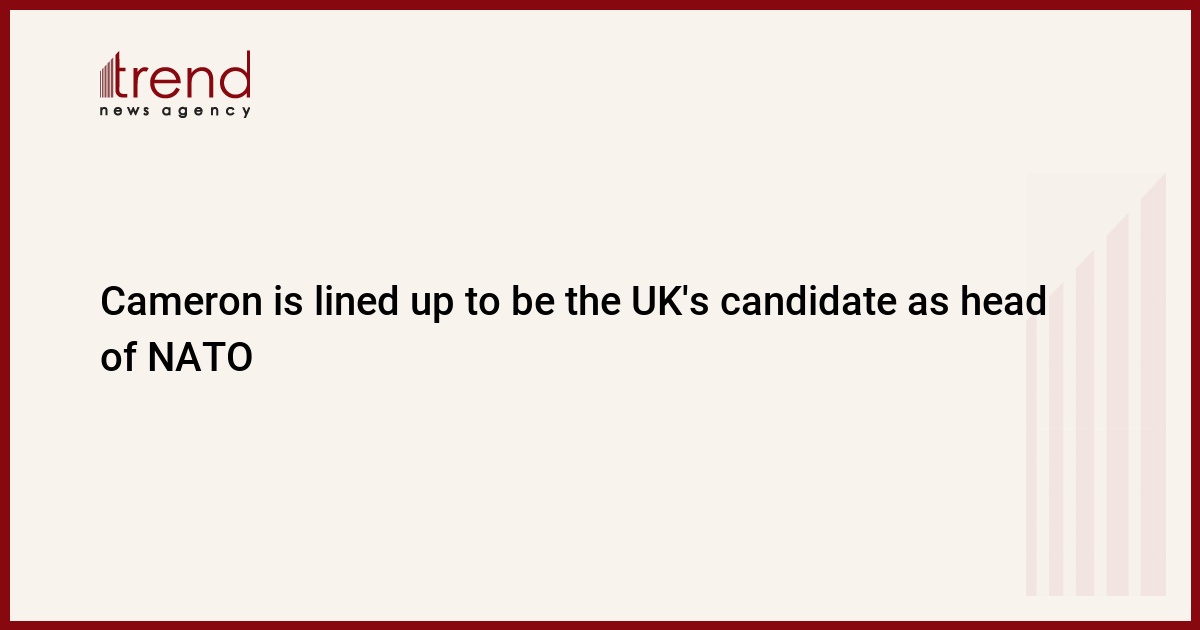The height and width of the screenshot is (630, 1200).
Task: Click the letter "d" in the trend logo
Action: point(236,76)
